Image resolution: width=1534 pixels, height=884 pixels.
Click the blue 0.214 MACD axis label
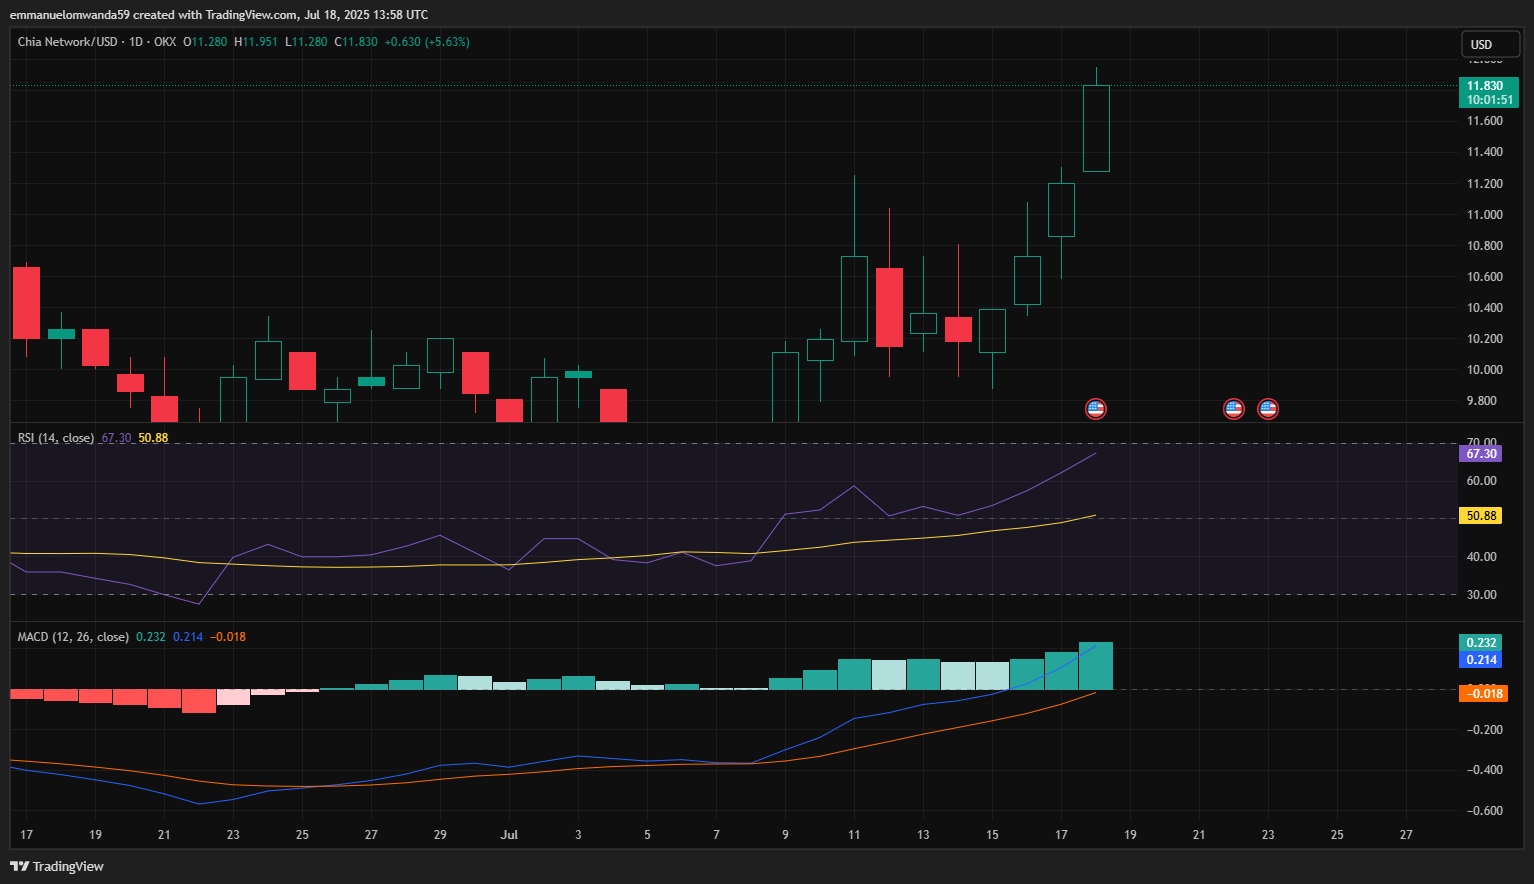pos(1481,660)
